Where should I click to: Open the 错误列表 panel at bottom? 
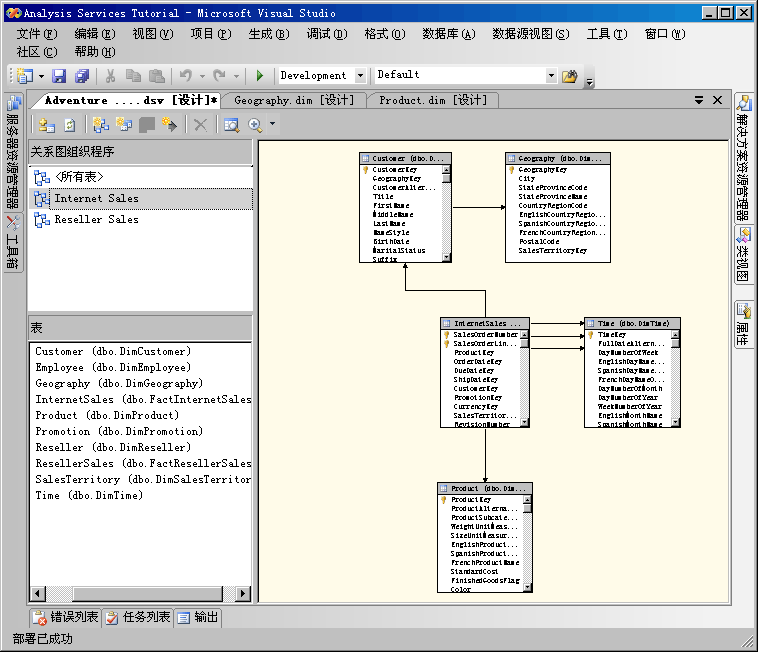point(66,617)
